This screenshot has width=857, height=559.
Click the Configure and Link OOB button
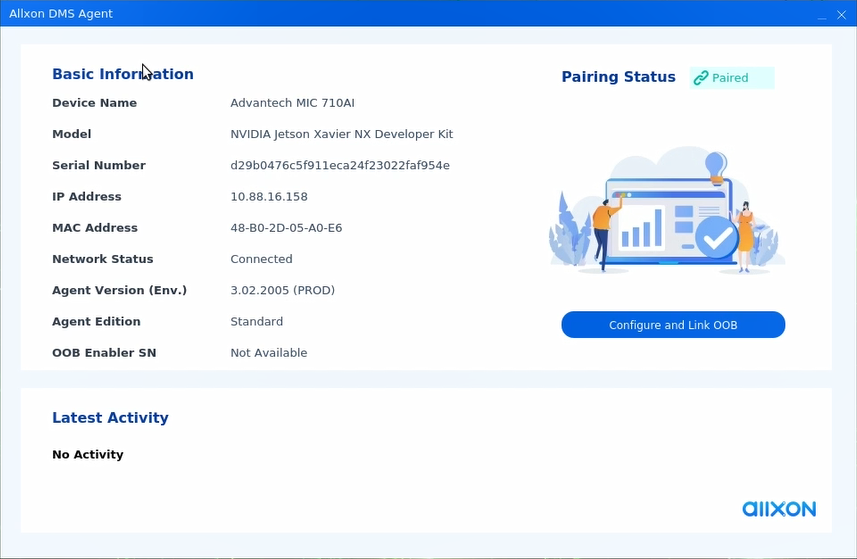pyautogui.click(x=673, y=325)
